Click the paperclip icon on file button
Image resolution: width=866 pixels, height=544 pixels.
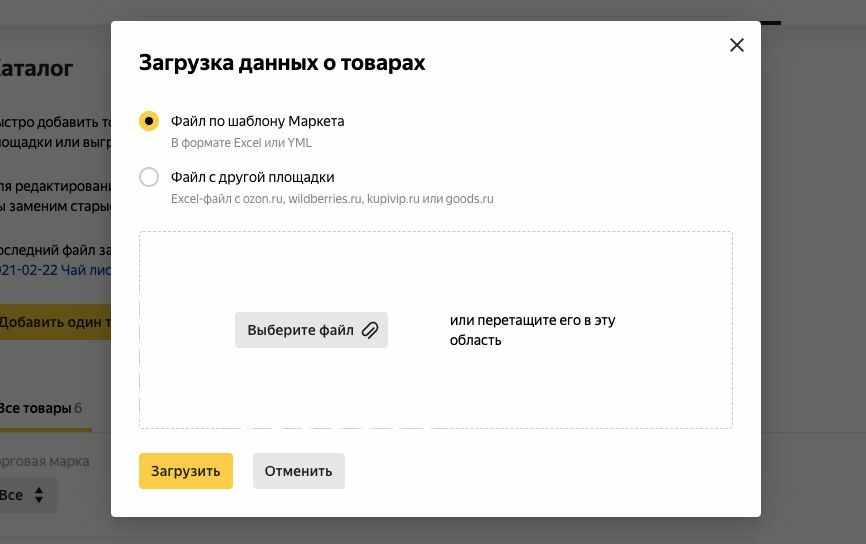pyautogui.click(x=370, y=330)
